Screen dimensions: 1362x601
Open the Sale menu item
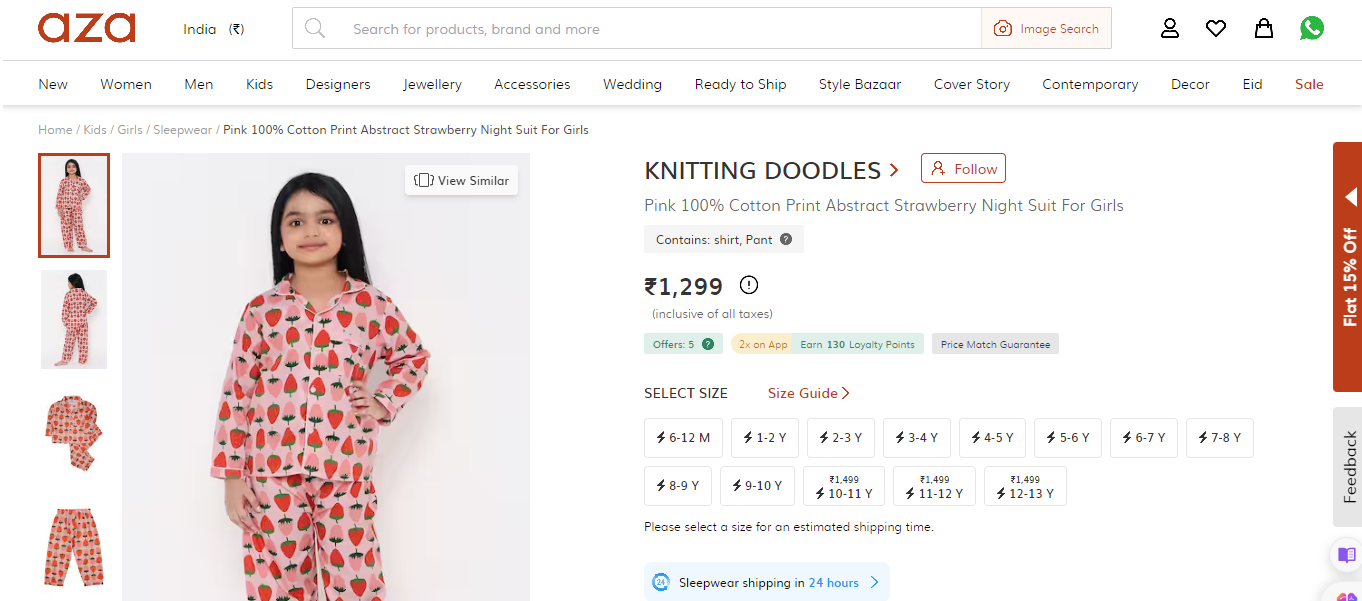point(1309,84)
